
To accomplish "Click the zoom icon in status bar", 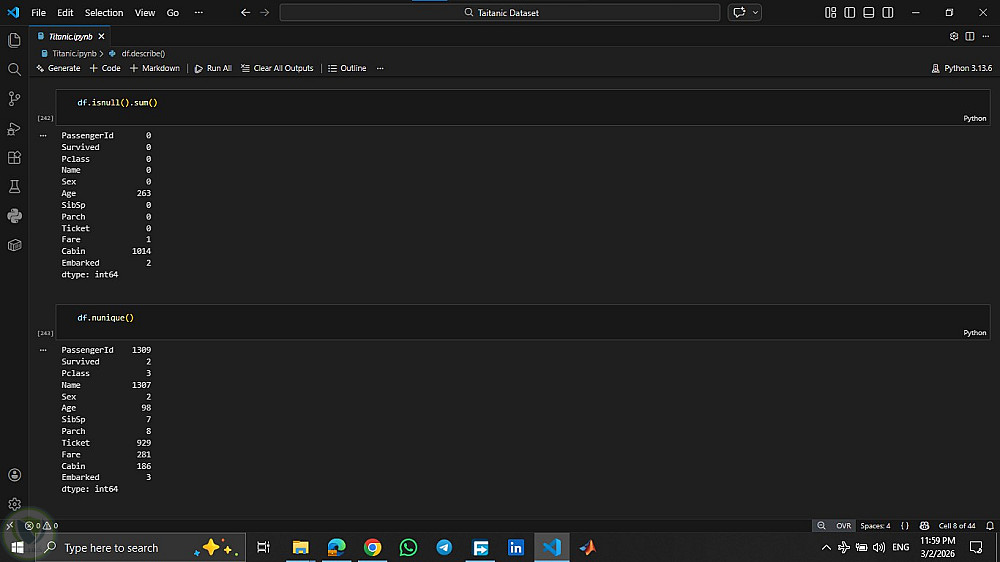I will click(821, 526).
